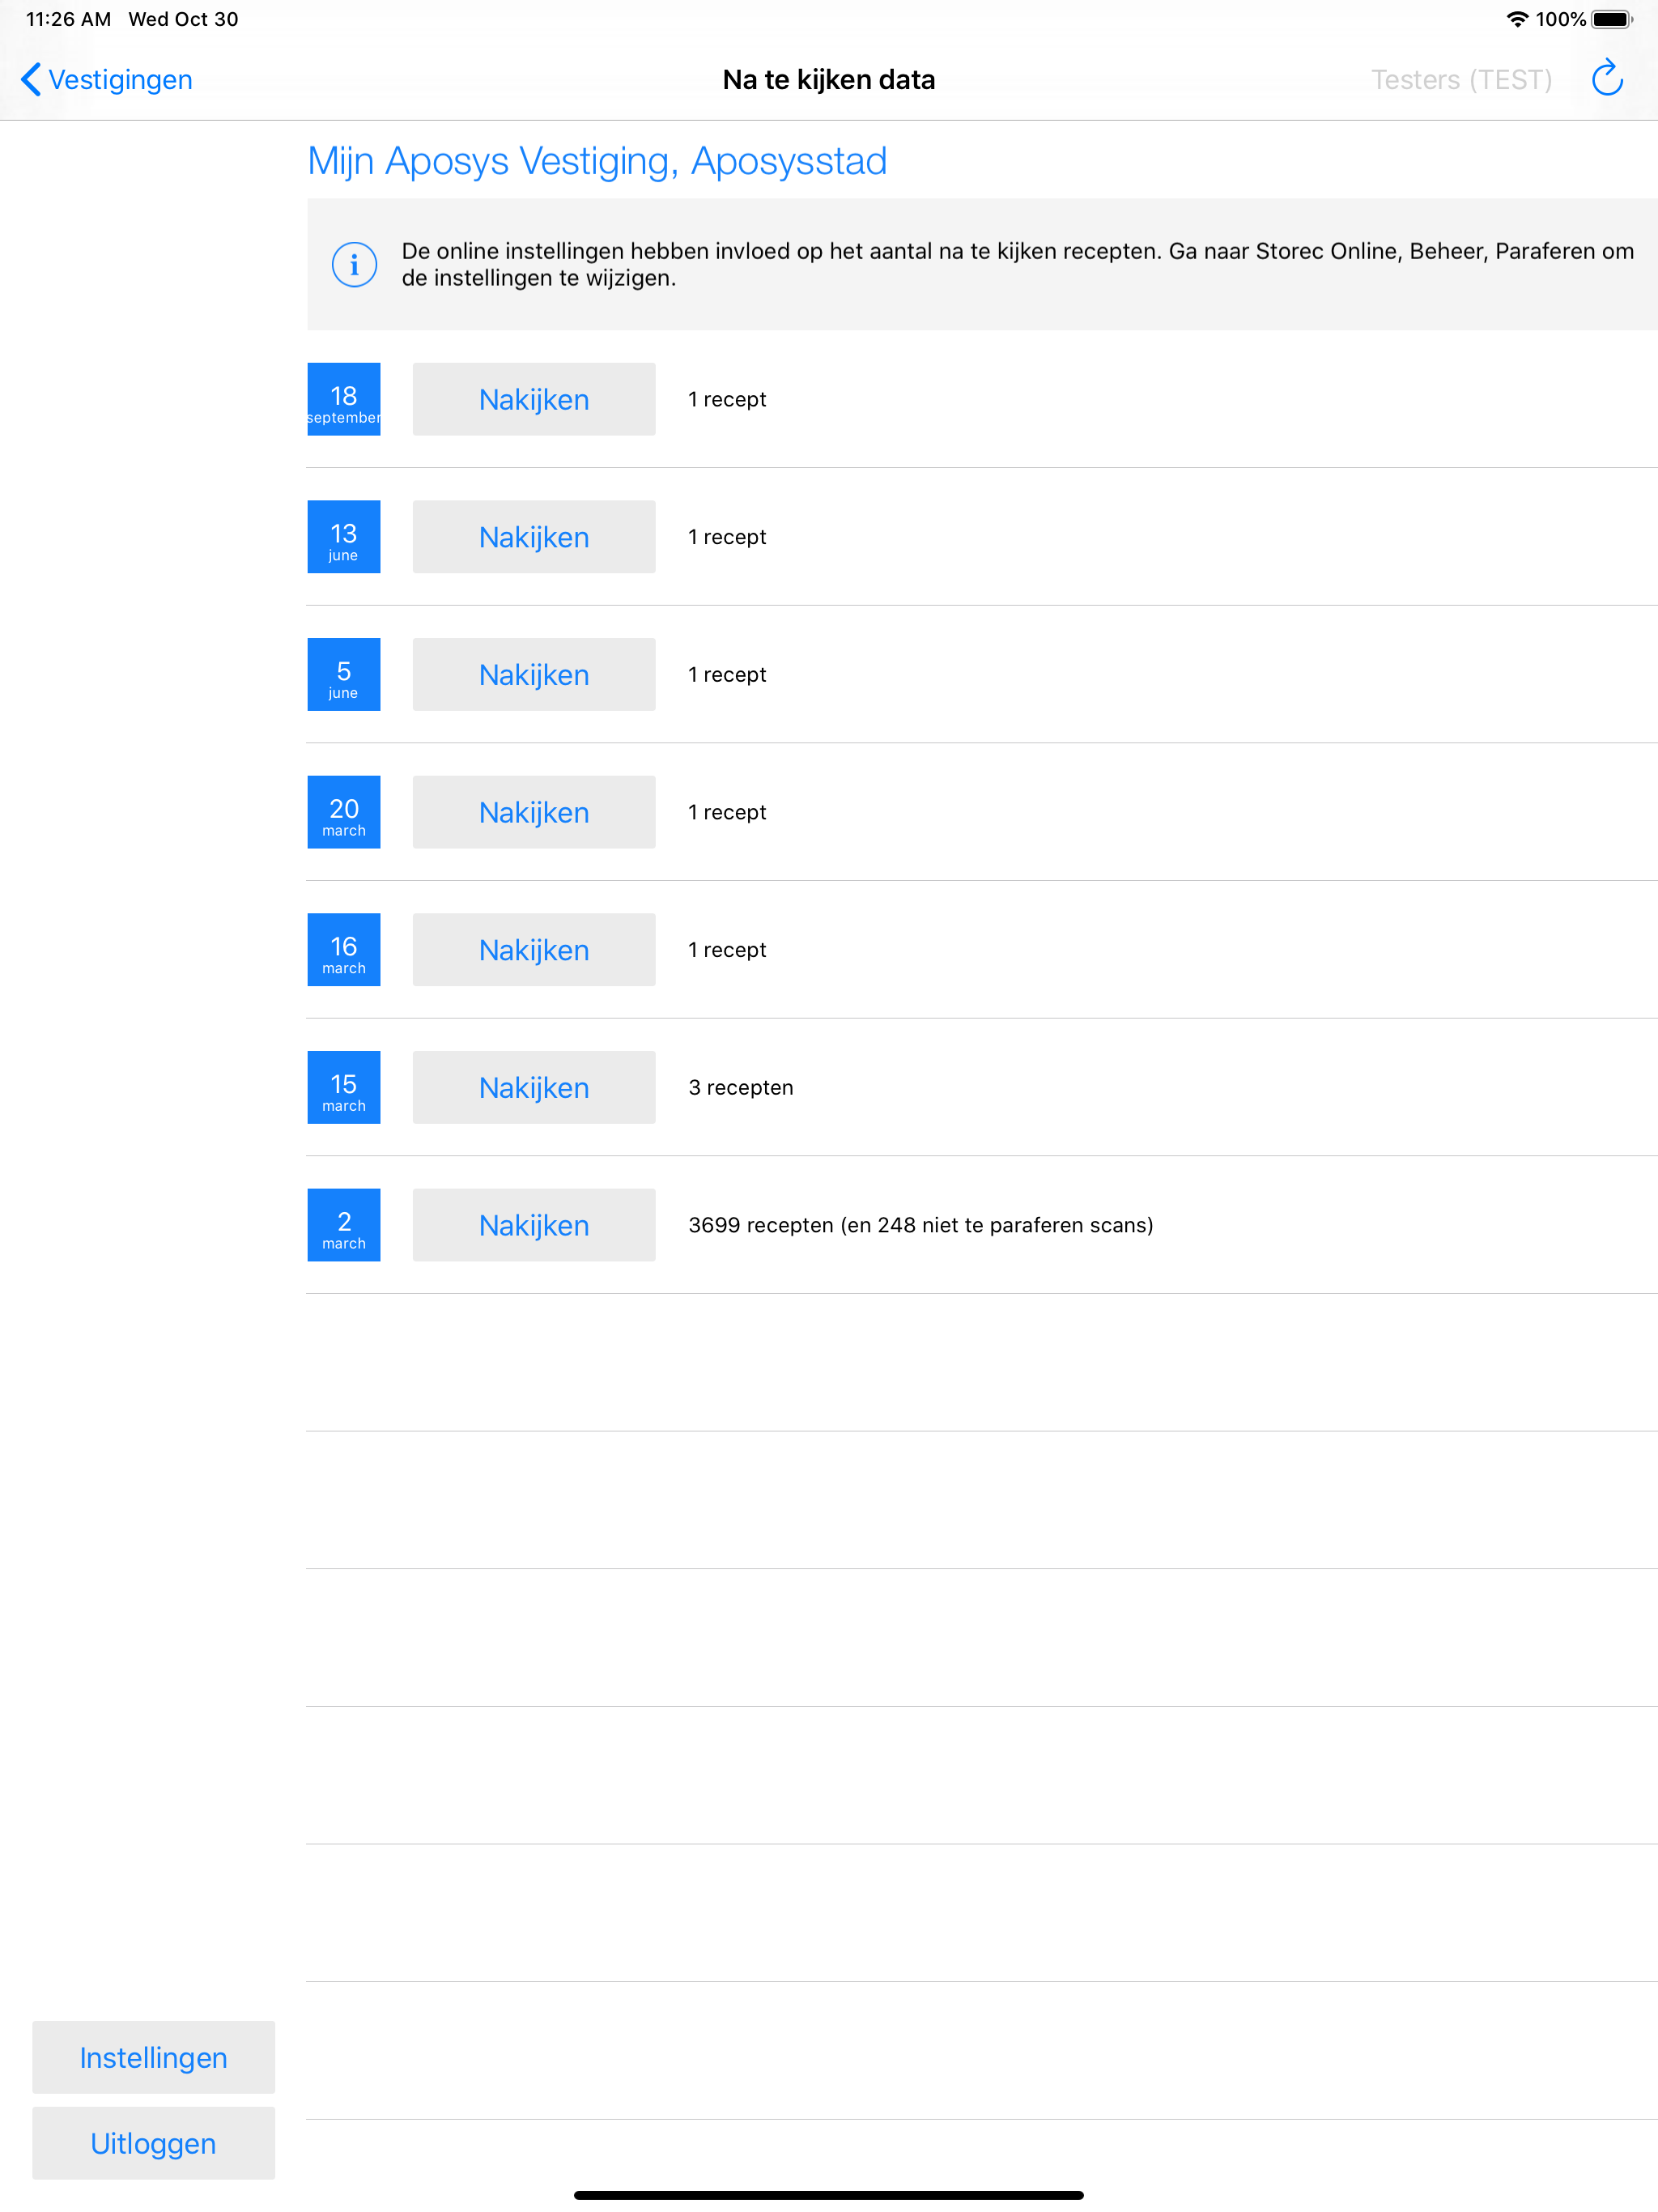Screen dimensions: 1658x2212
Task: Open Instellingen settings
Action: (153, 2057)
